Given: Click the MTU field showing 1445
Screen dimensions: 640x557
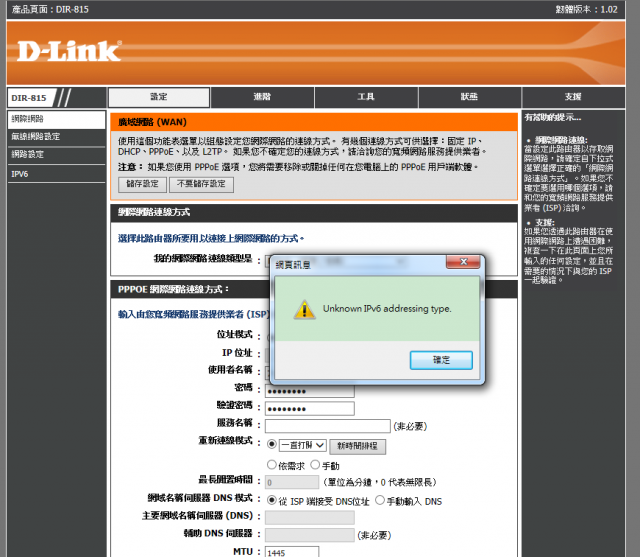Looking at the screenshot, I should 292,552.
